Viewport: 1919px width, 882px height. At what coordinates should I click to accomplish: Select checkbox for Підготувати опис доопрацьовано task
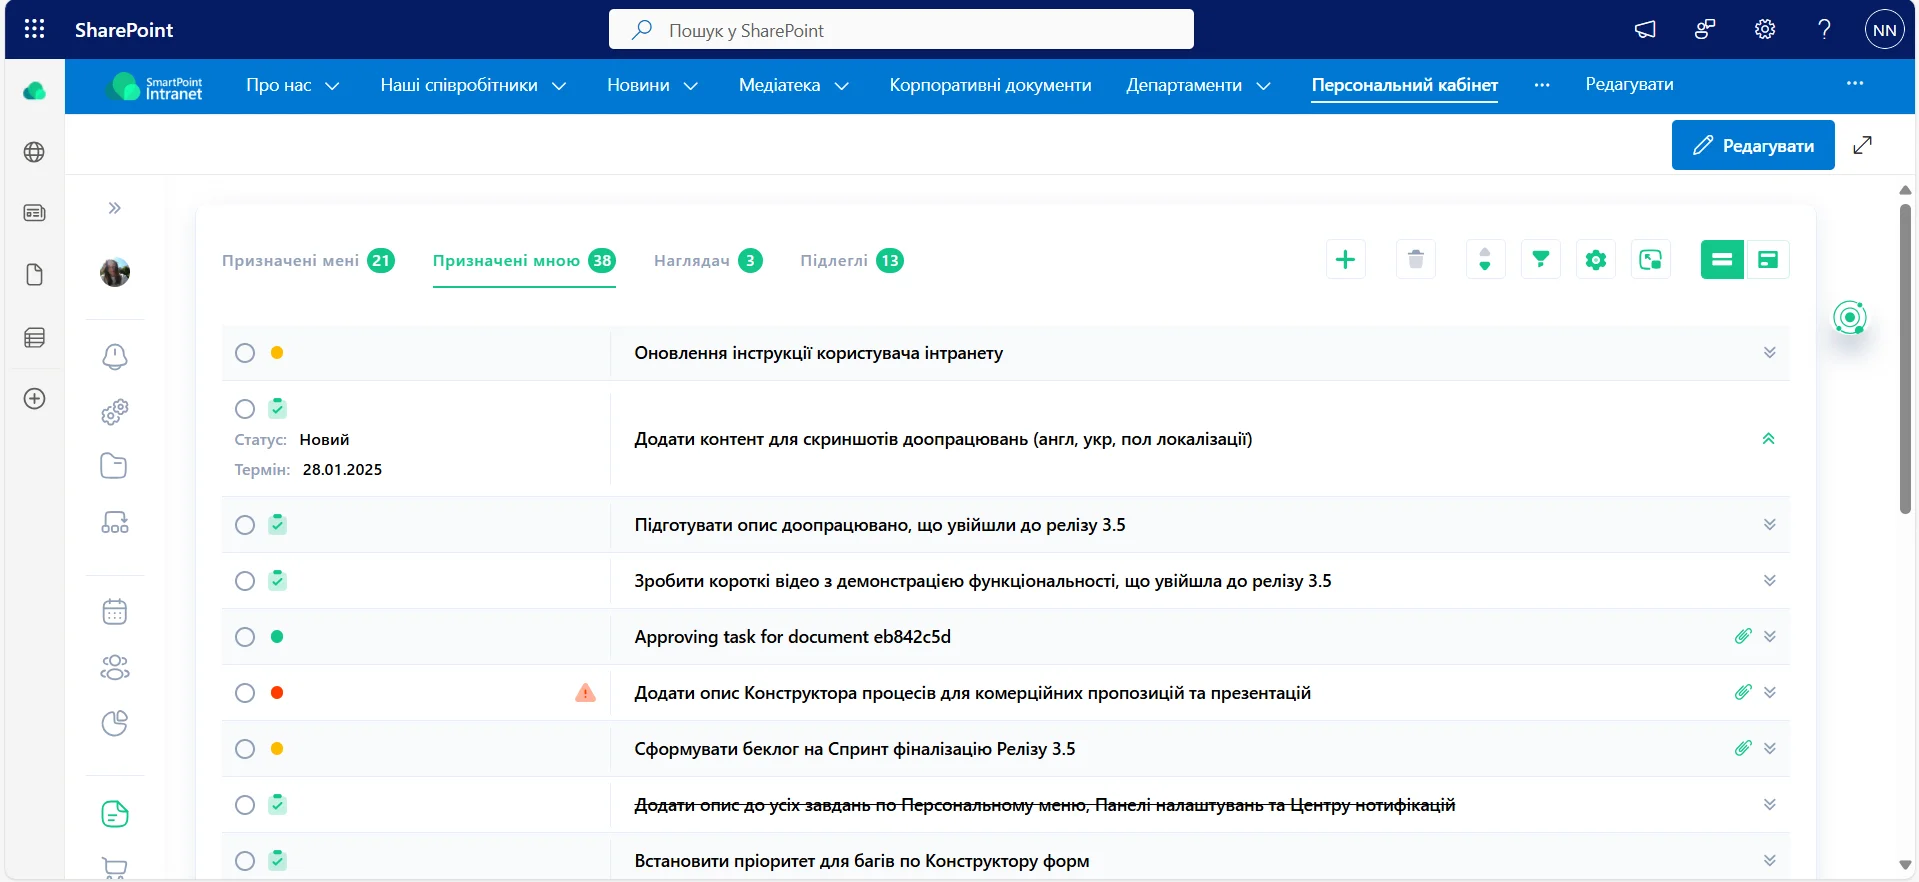coord(245,525)
